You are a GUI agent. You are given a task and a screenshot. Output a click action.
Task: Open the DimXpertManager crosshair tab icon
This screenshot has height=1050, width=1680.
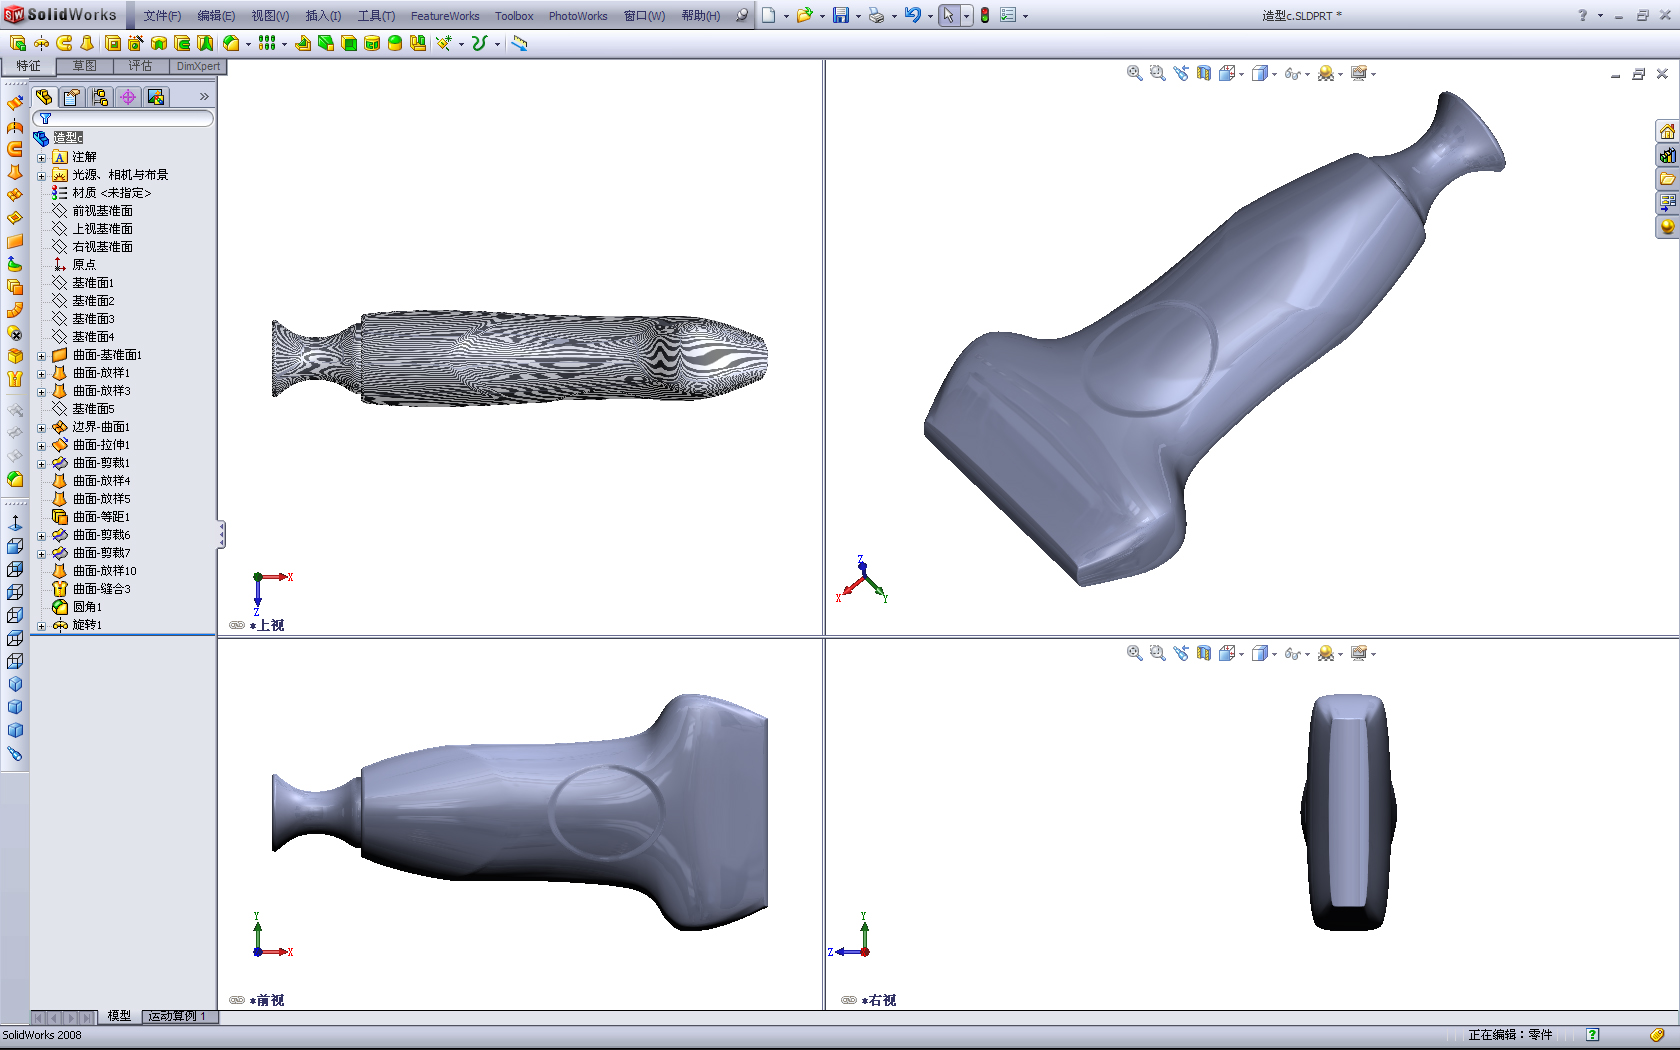click(x=128, y=97)
